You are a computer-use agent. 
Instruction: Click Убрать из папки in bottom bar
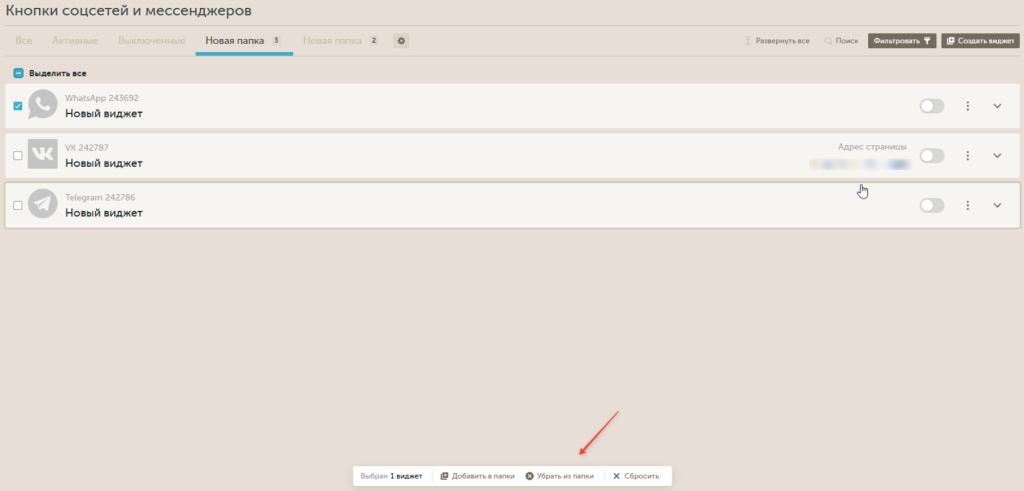pos(560,476)
